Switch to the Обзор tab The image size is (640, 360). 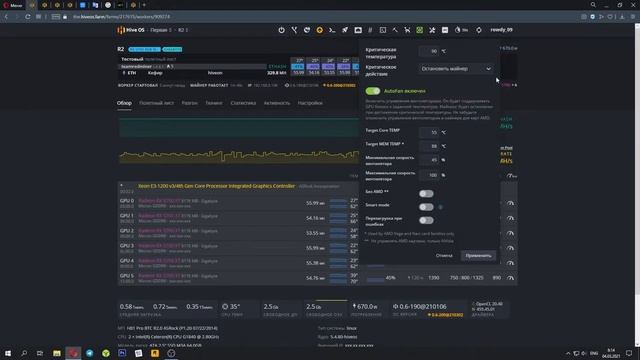(x=124, y=103)
